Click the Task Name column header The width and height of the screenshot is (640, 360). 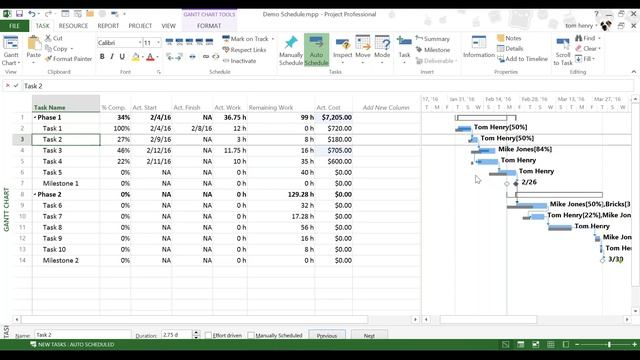66,104
